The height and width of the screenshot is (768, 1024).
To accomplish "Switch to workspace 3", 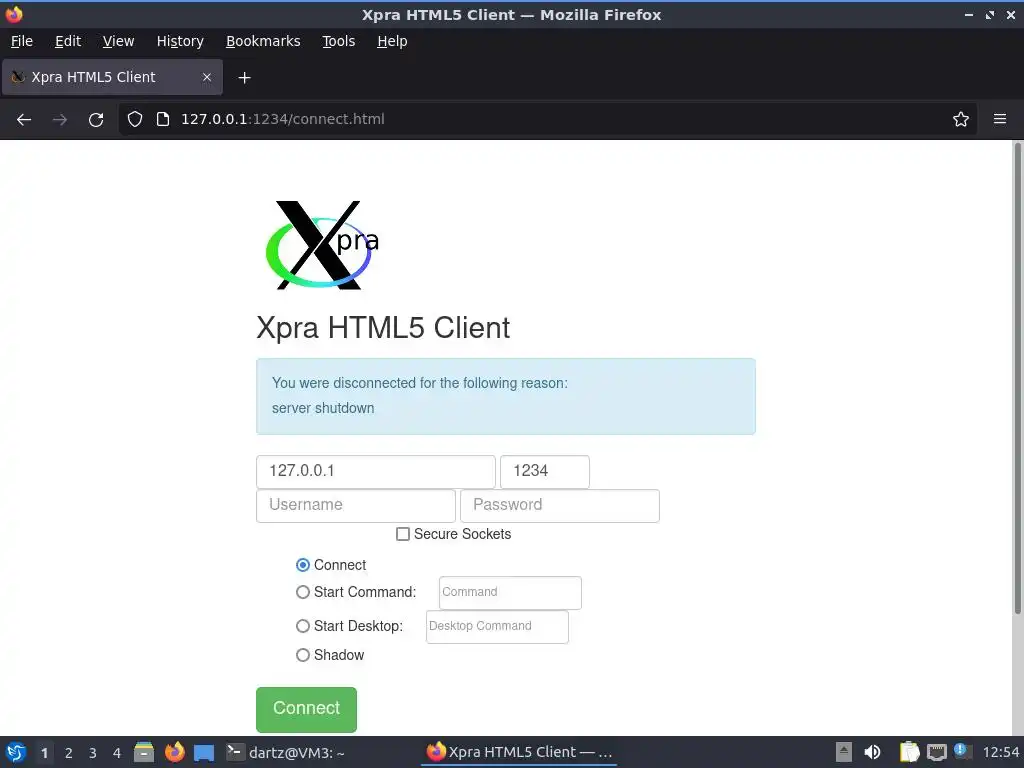I will pos(93,753).
